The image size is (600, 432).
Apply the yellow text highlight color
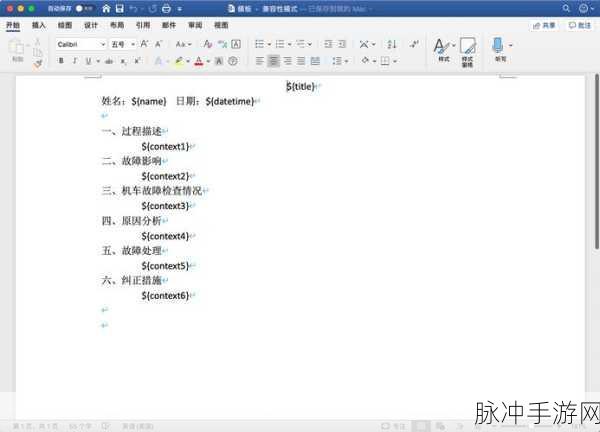[179, 61]
